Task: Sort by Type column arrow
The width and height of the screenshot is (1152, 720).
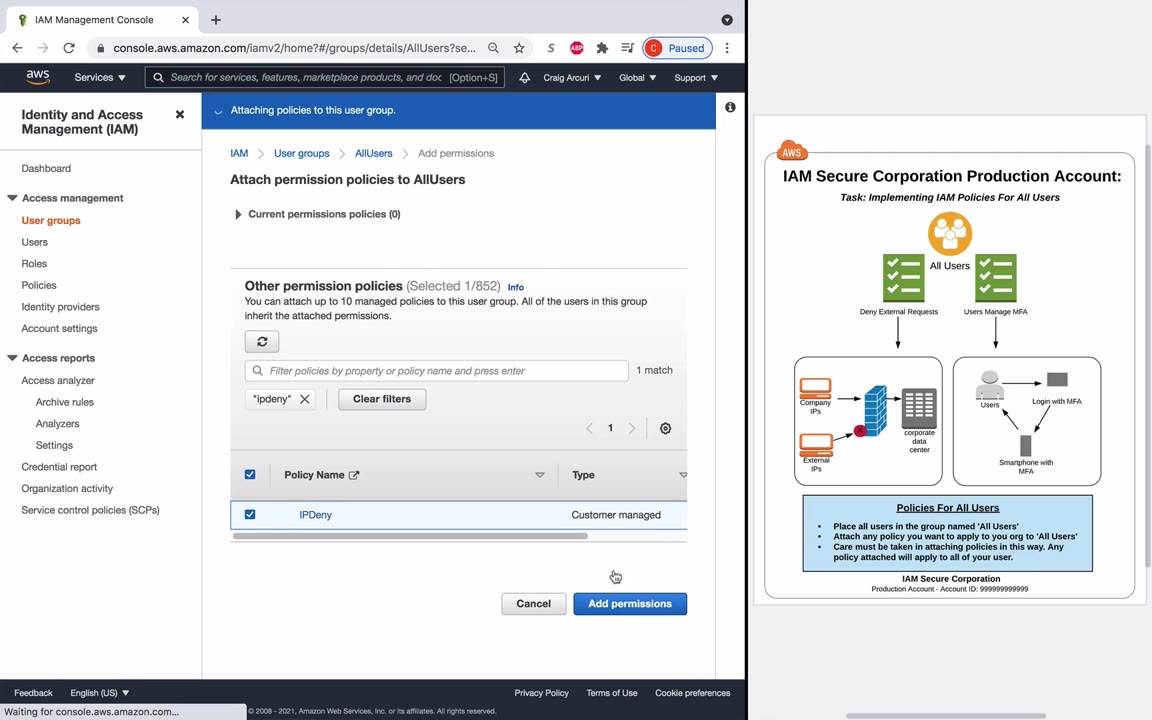Action: [683, 475]
